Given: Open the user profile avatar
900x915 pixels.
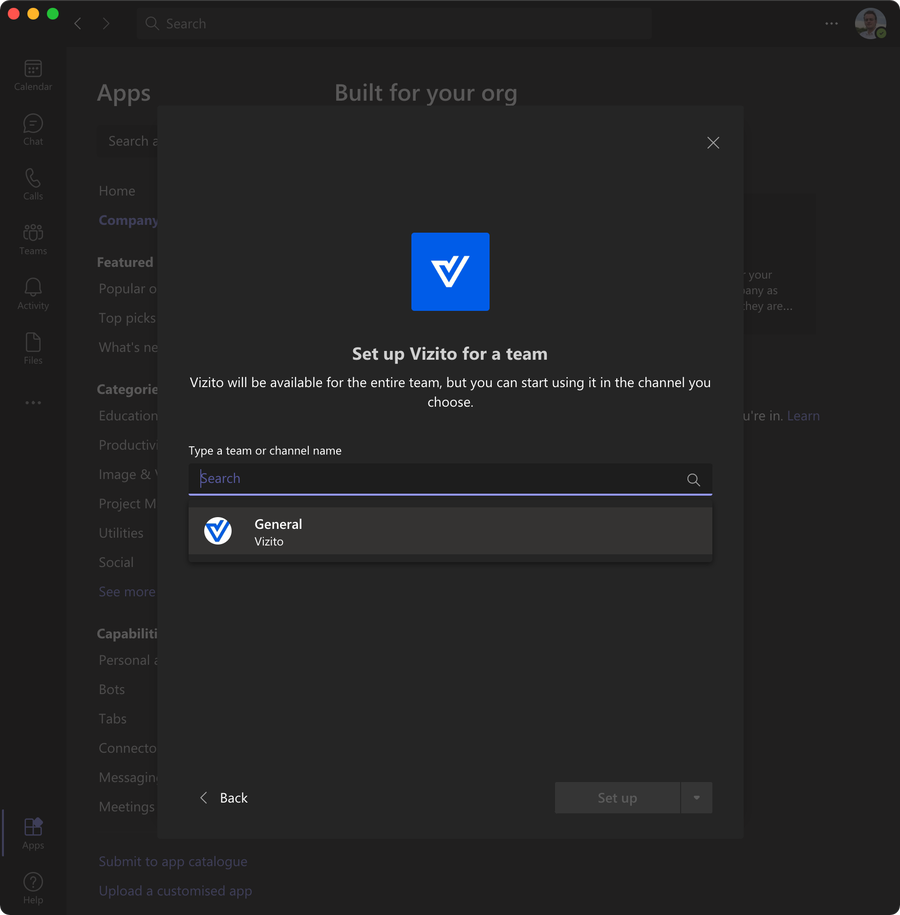Looking at the screenshot, I should point(870,23).
